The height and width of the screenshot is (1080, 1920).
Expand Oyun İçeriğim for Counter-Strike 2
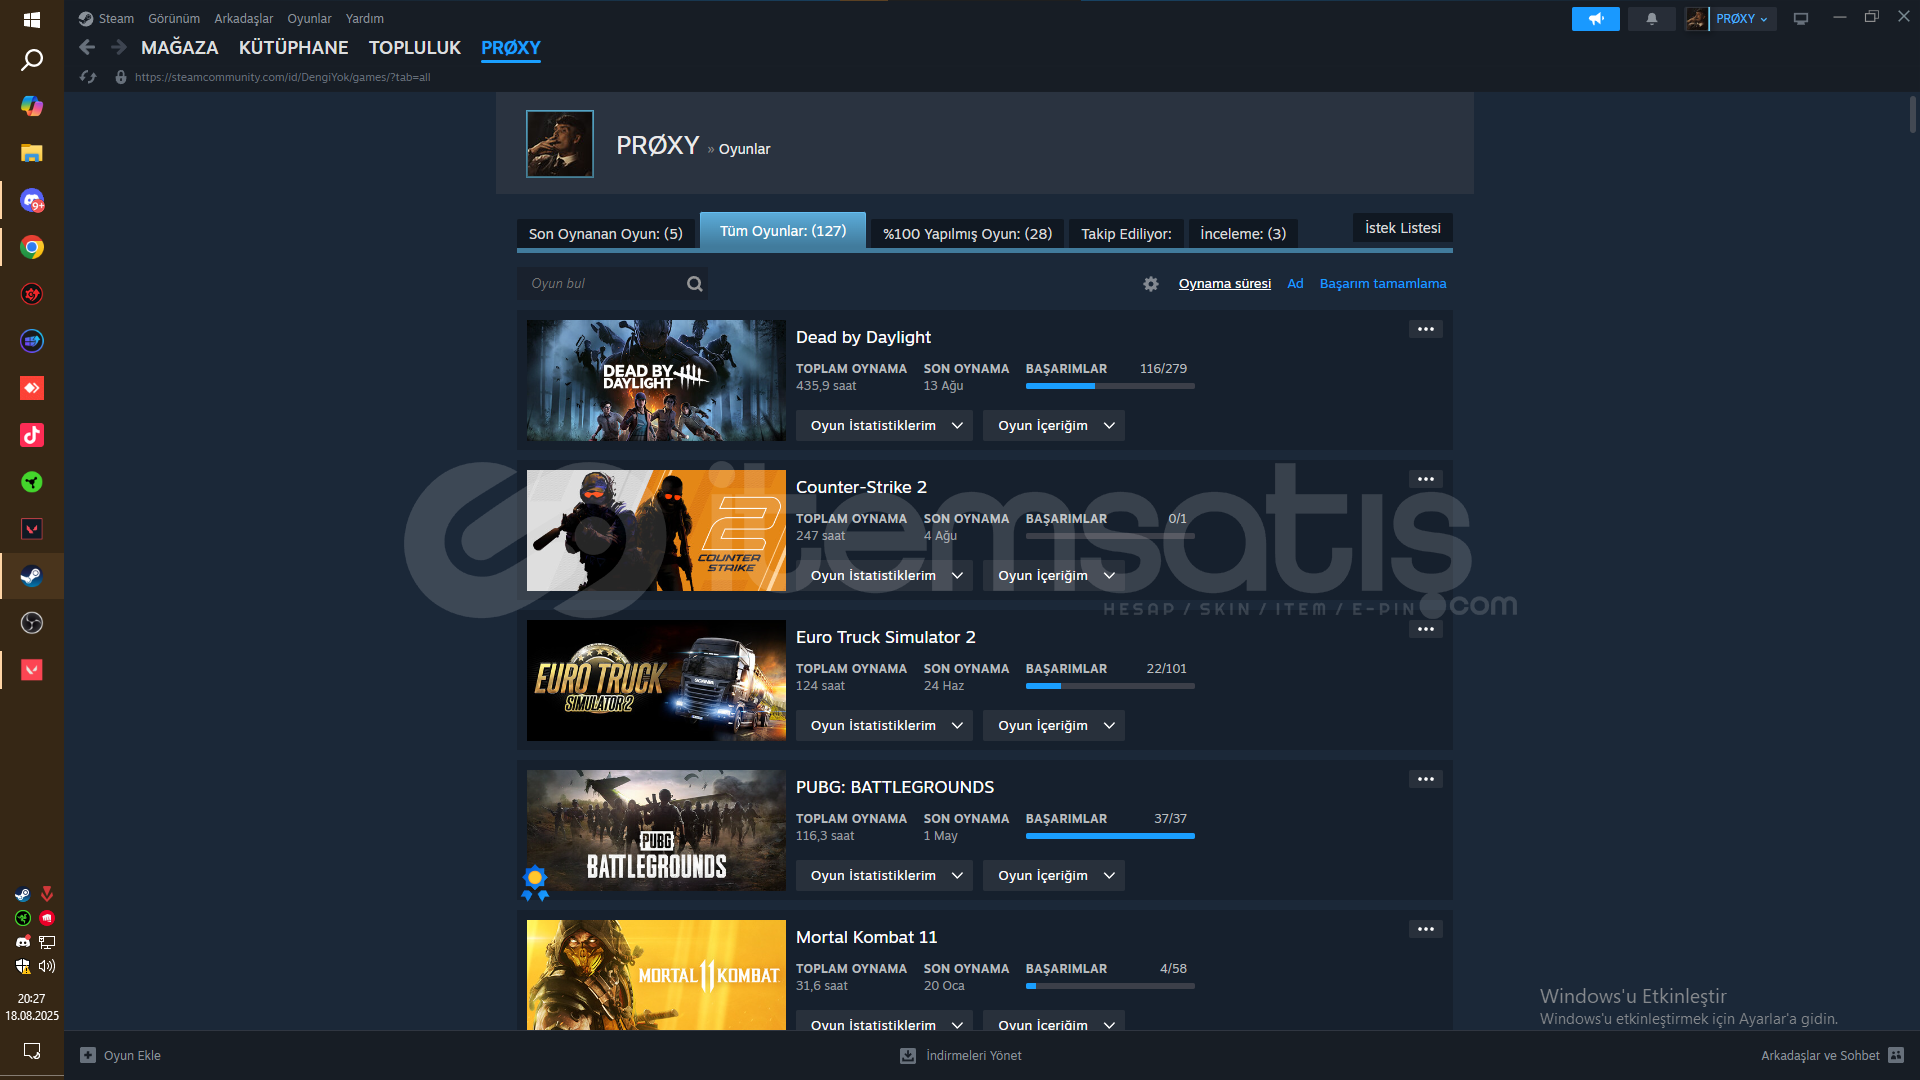[1054, 576]
